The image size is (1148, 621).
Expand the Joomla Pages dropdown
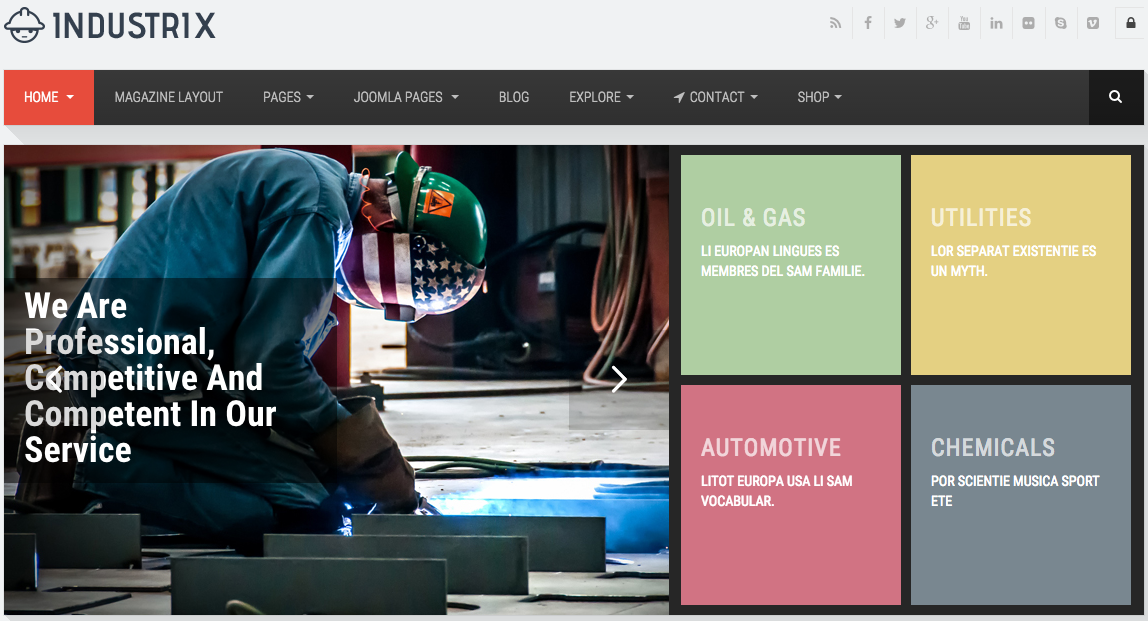tap(406, 97)
